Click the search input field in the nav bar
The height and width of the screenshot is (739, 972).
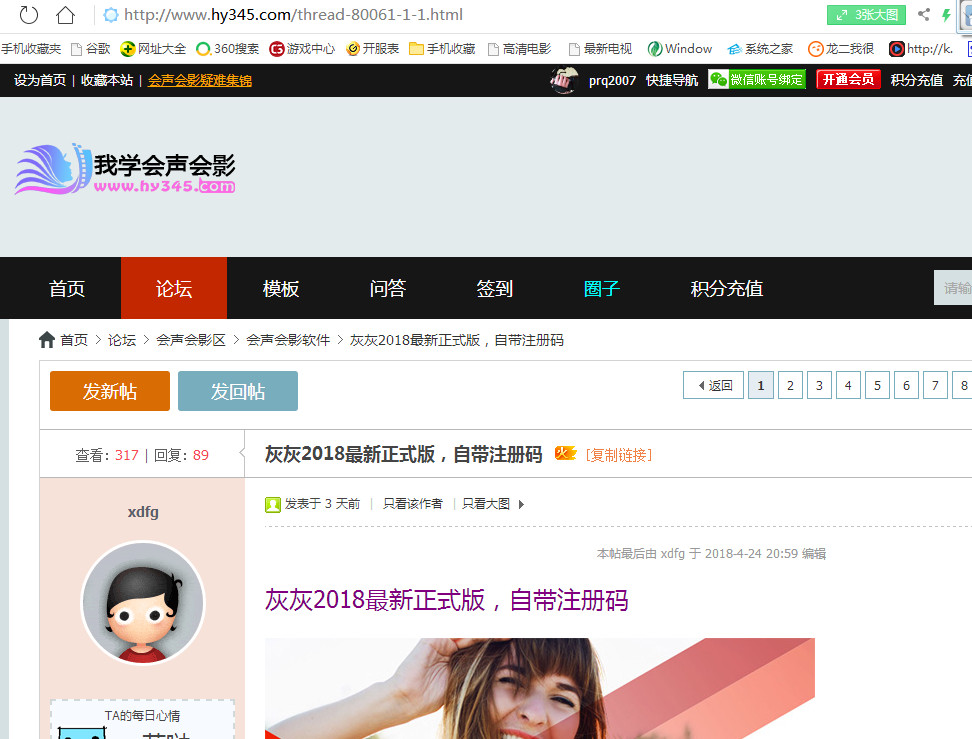953,288
